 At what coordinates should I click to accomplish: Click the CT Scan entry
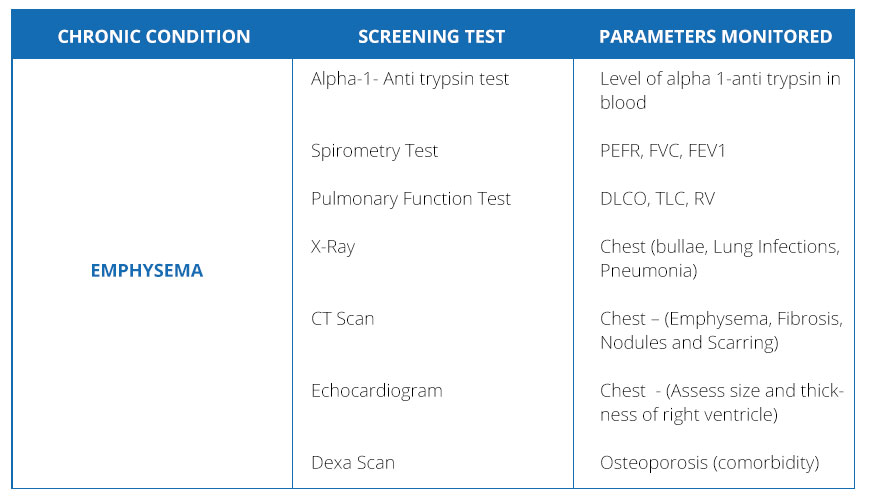pos(342,319)
